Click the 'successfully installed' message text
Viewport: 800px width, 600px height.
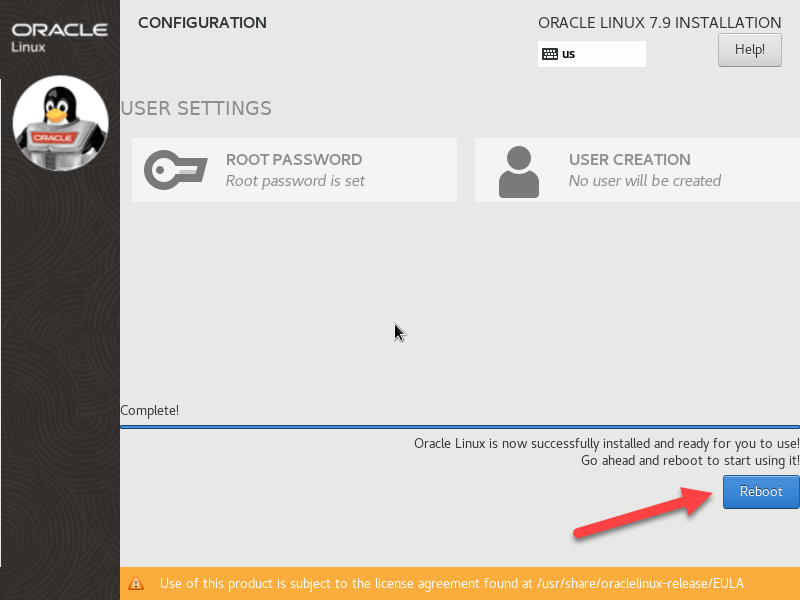[x=606, y=443]
